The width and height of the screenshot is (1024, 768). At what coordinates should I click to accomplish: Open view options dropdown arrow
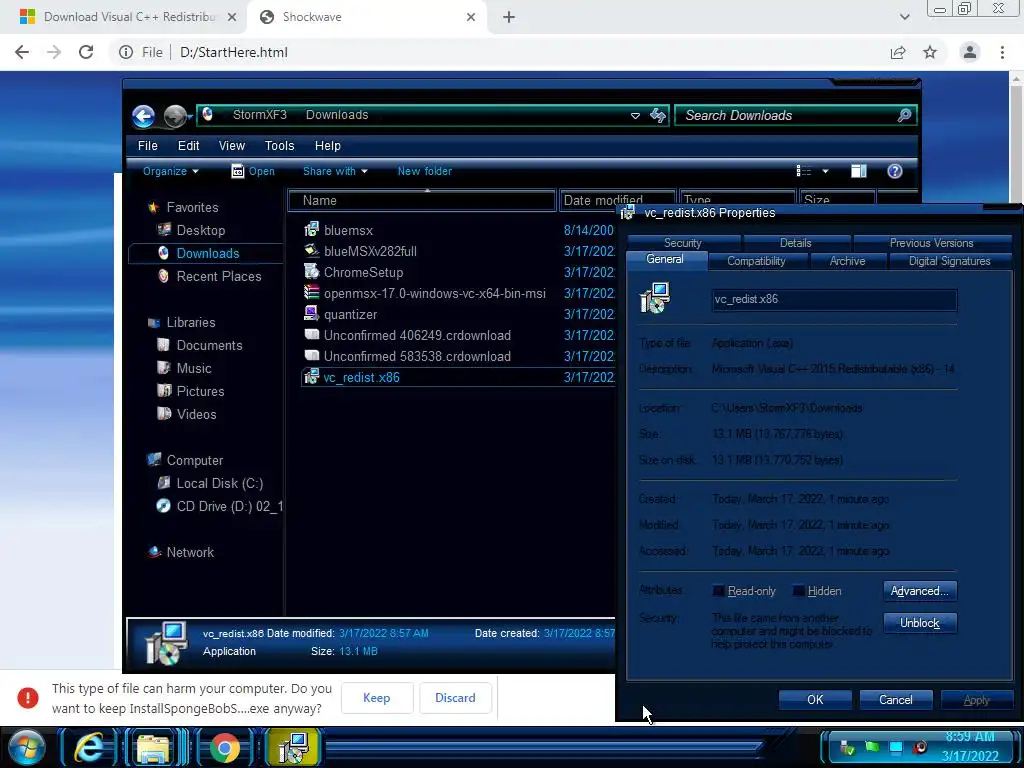click(825, 171)
